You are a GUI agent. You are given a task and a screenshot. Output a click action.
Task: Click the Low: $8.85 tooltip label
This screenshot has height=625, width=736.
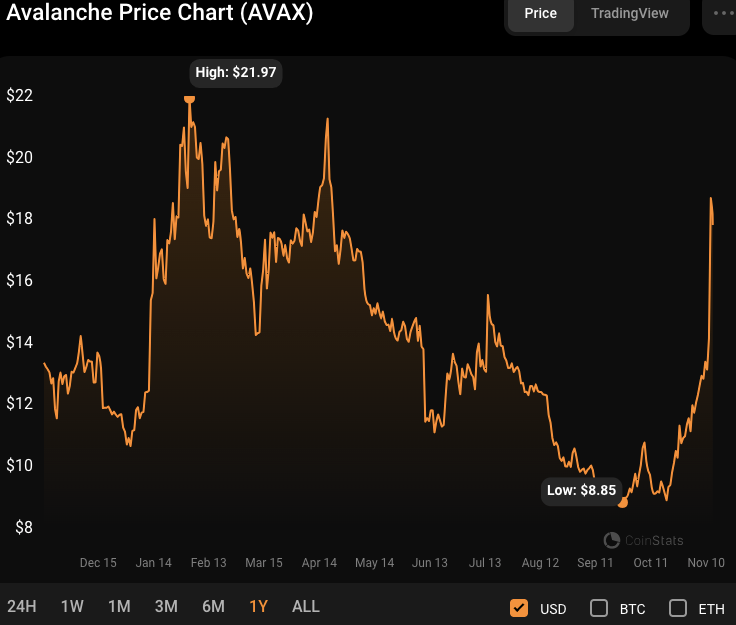580,491
